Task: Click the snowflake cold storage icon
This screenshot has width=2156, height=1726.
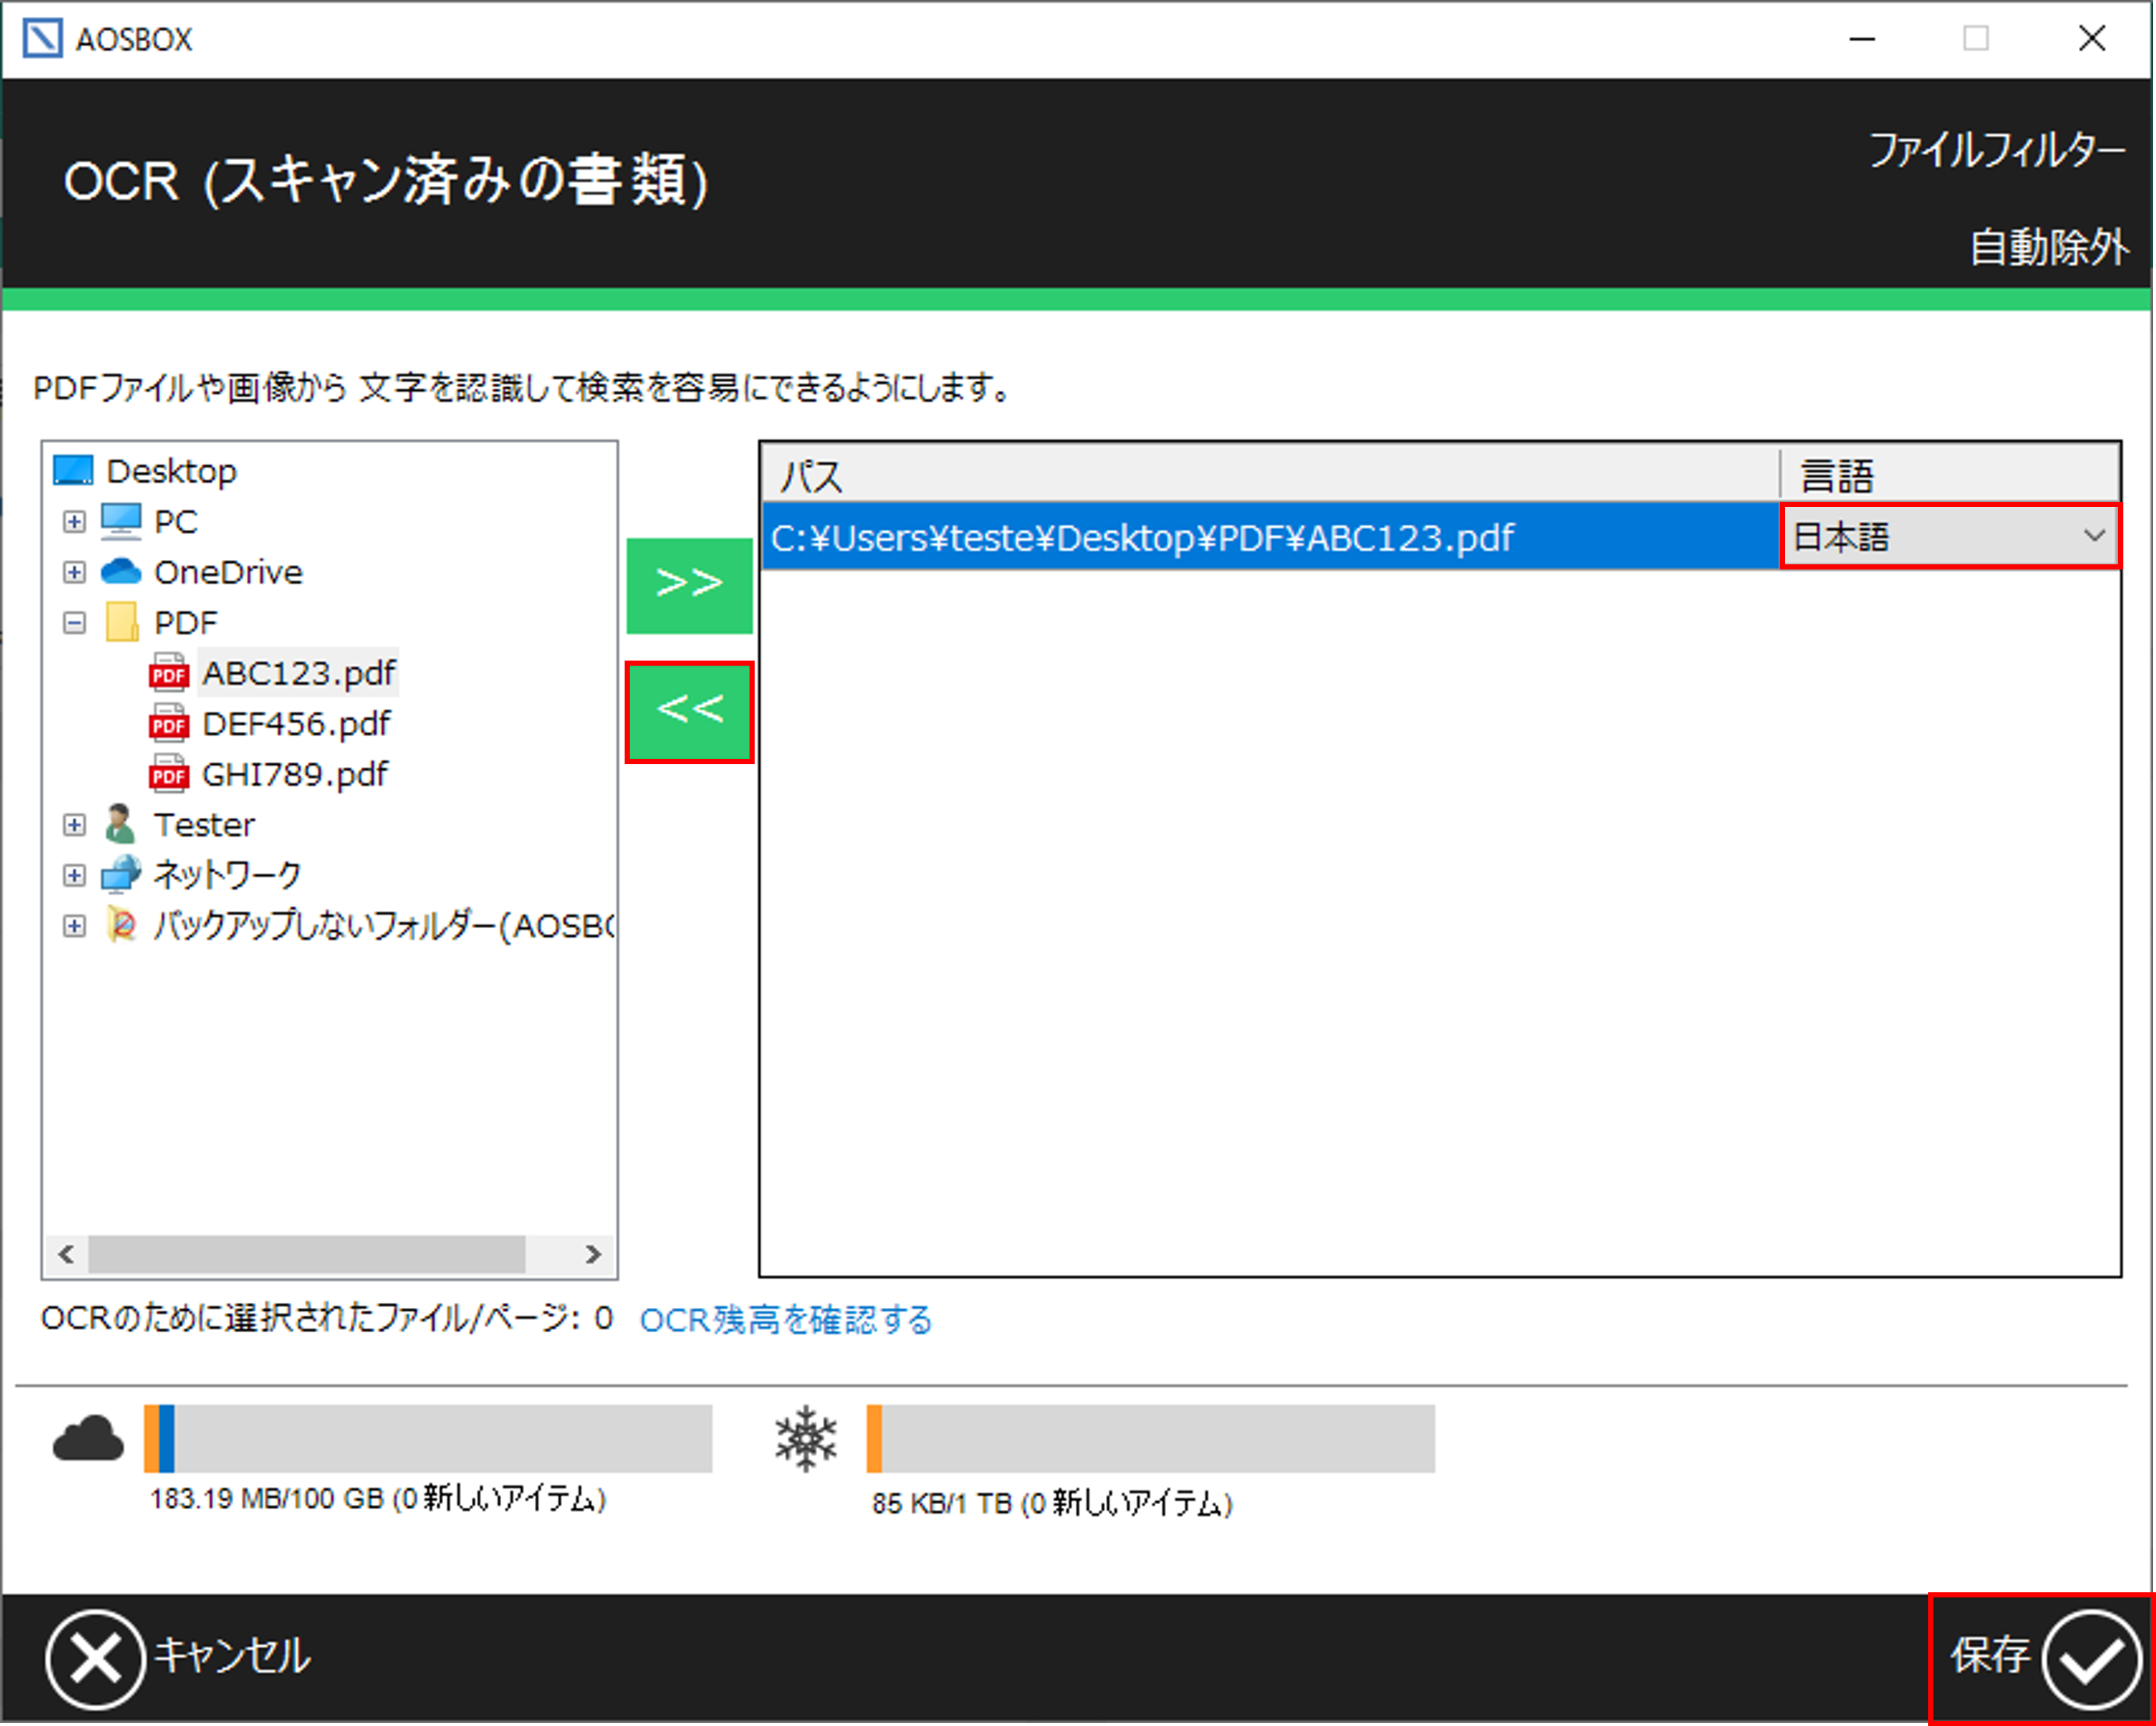Action: point(806,1439)
